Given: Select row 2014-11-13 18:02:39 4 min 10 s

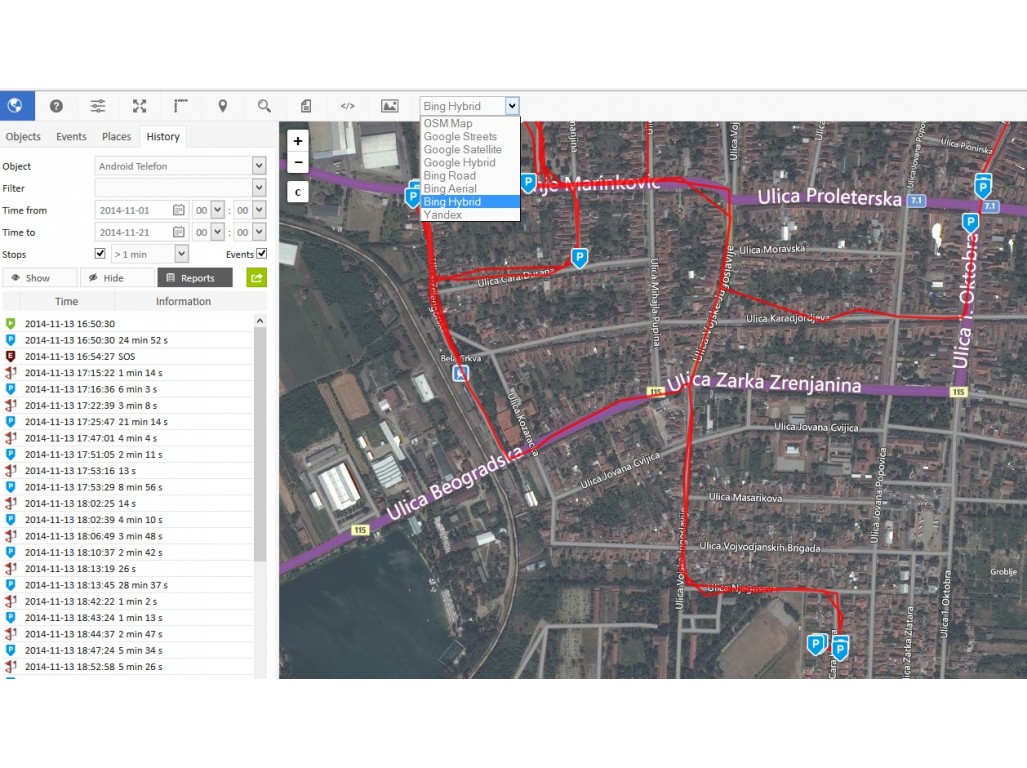Looking at the screenshot, I should tap(128, 520).
